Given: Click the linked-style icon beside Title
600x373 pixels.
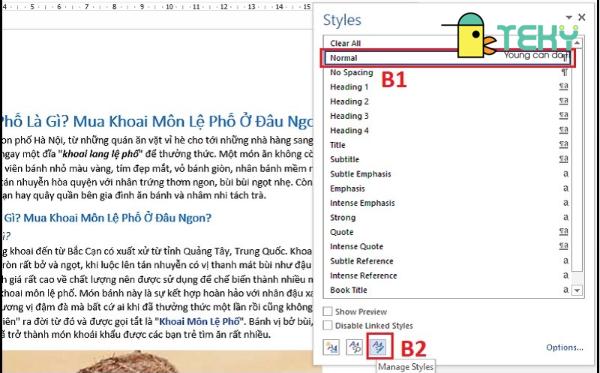Looking at the screenshot, I should (x=564, y=144).
